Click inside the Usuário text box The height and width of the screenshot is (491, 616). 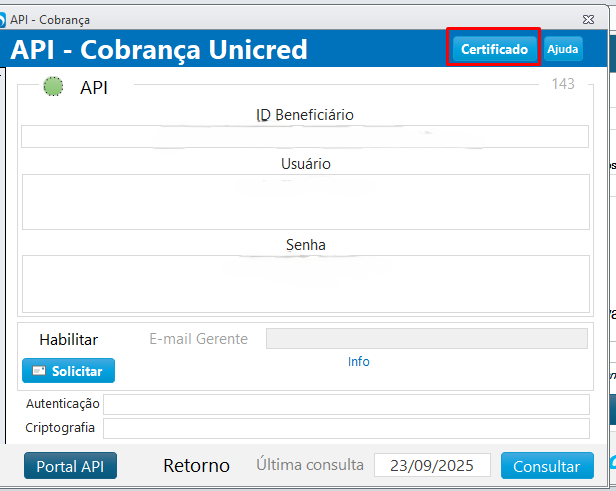tap(305, 202)
